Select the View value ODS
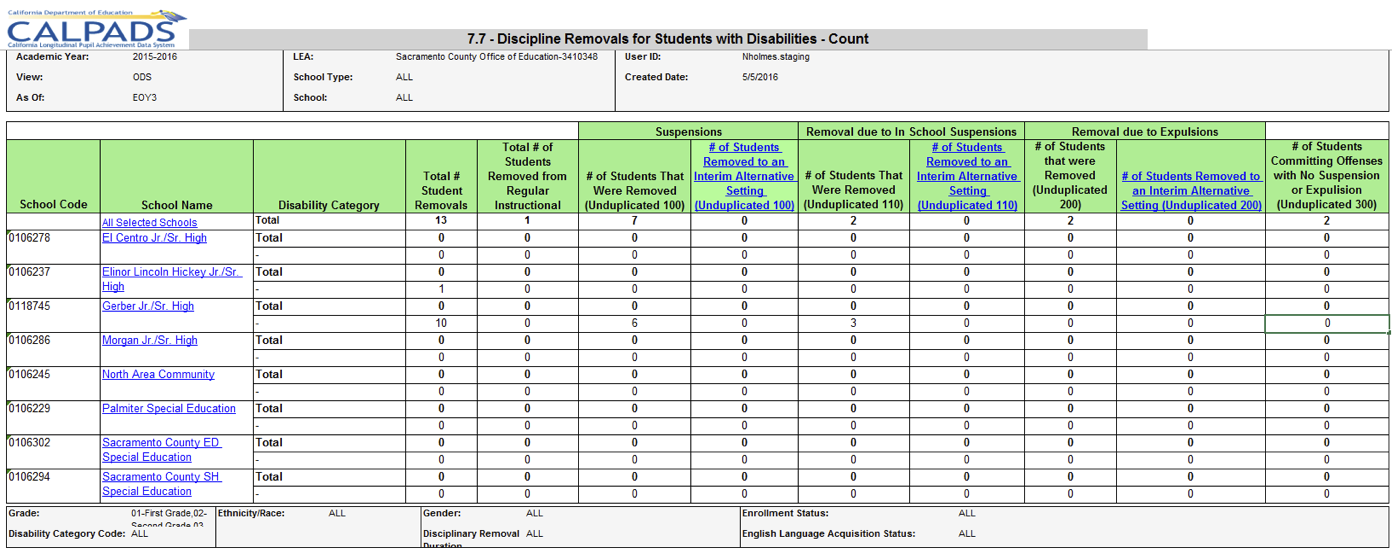 pos(143,77)
